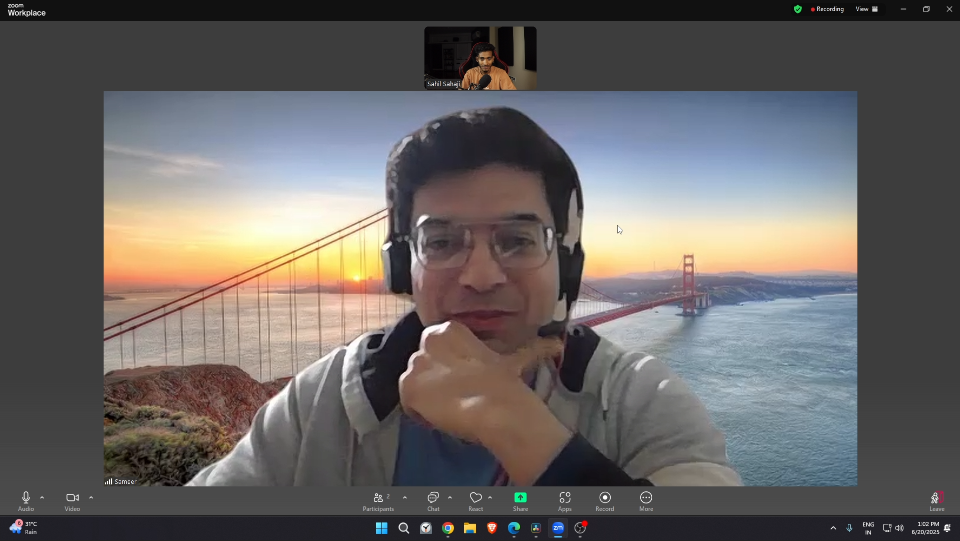The width and height of the screenshot is (960, 541).
Task: Expand the Chat options caret
Action: pos(450,497)
